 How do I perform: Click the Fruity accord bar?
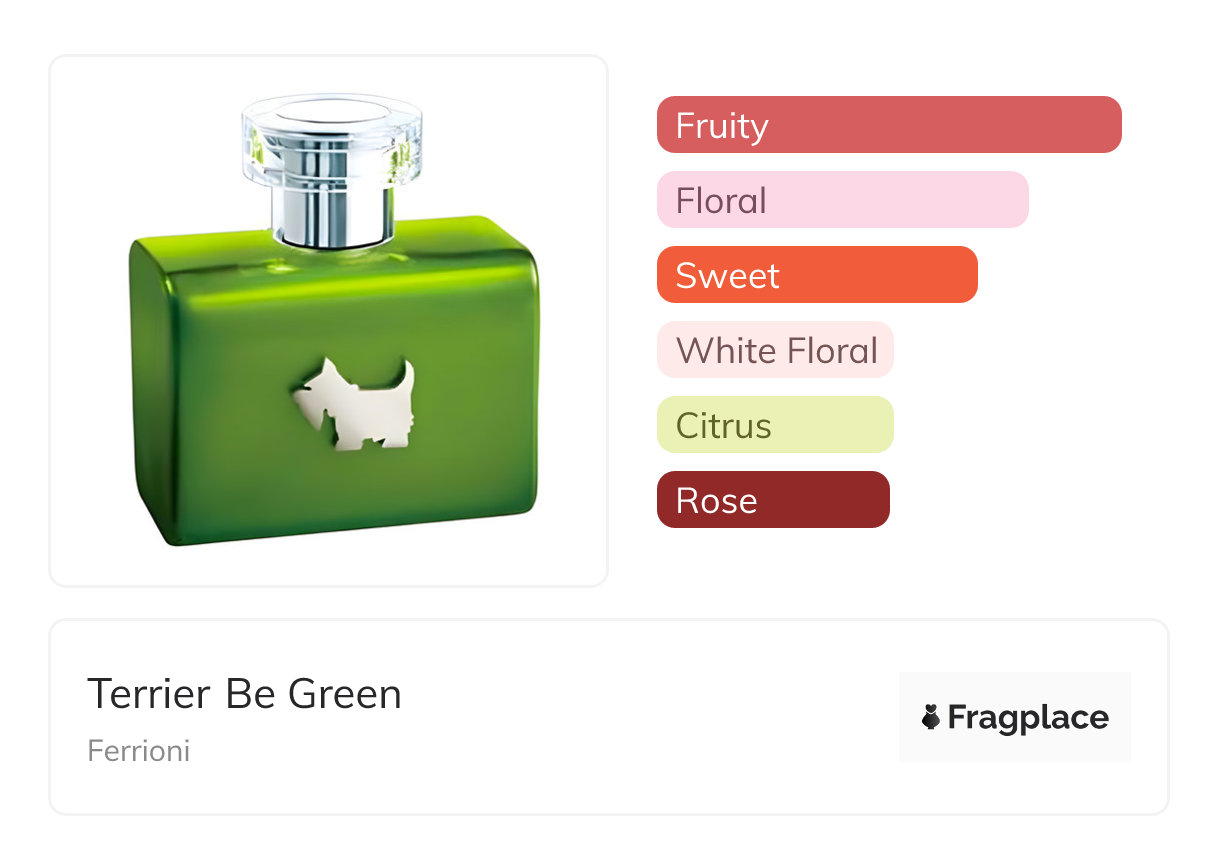[x=888, y=125]
